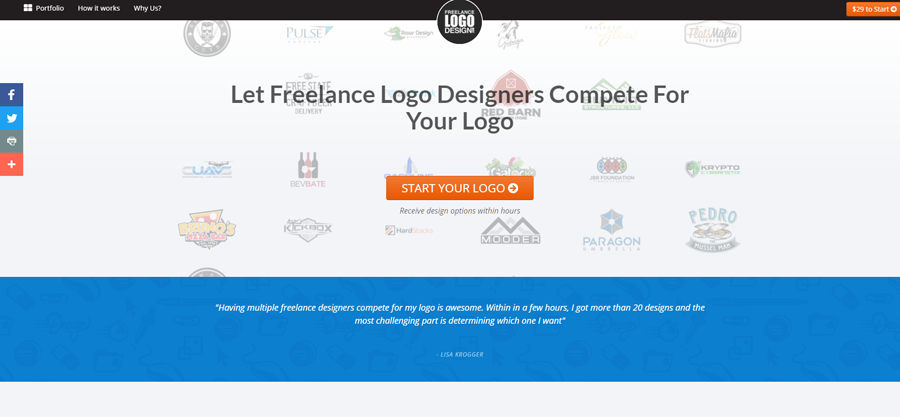Click the Lisa Krogger testimonial quote text

coord(460,314)
